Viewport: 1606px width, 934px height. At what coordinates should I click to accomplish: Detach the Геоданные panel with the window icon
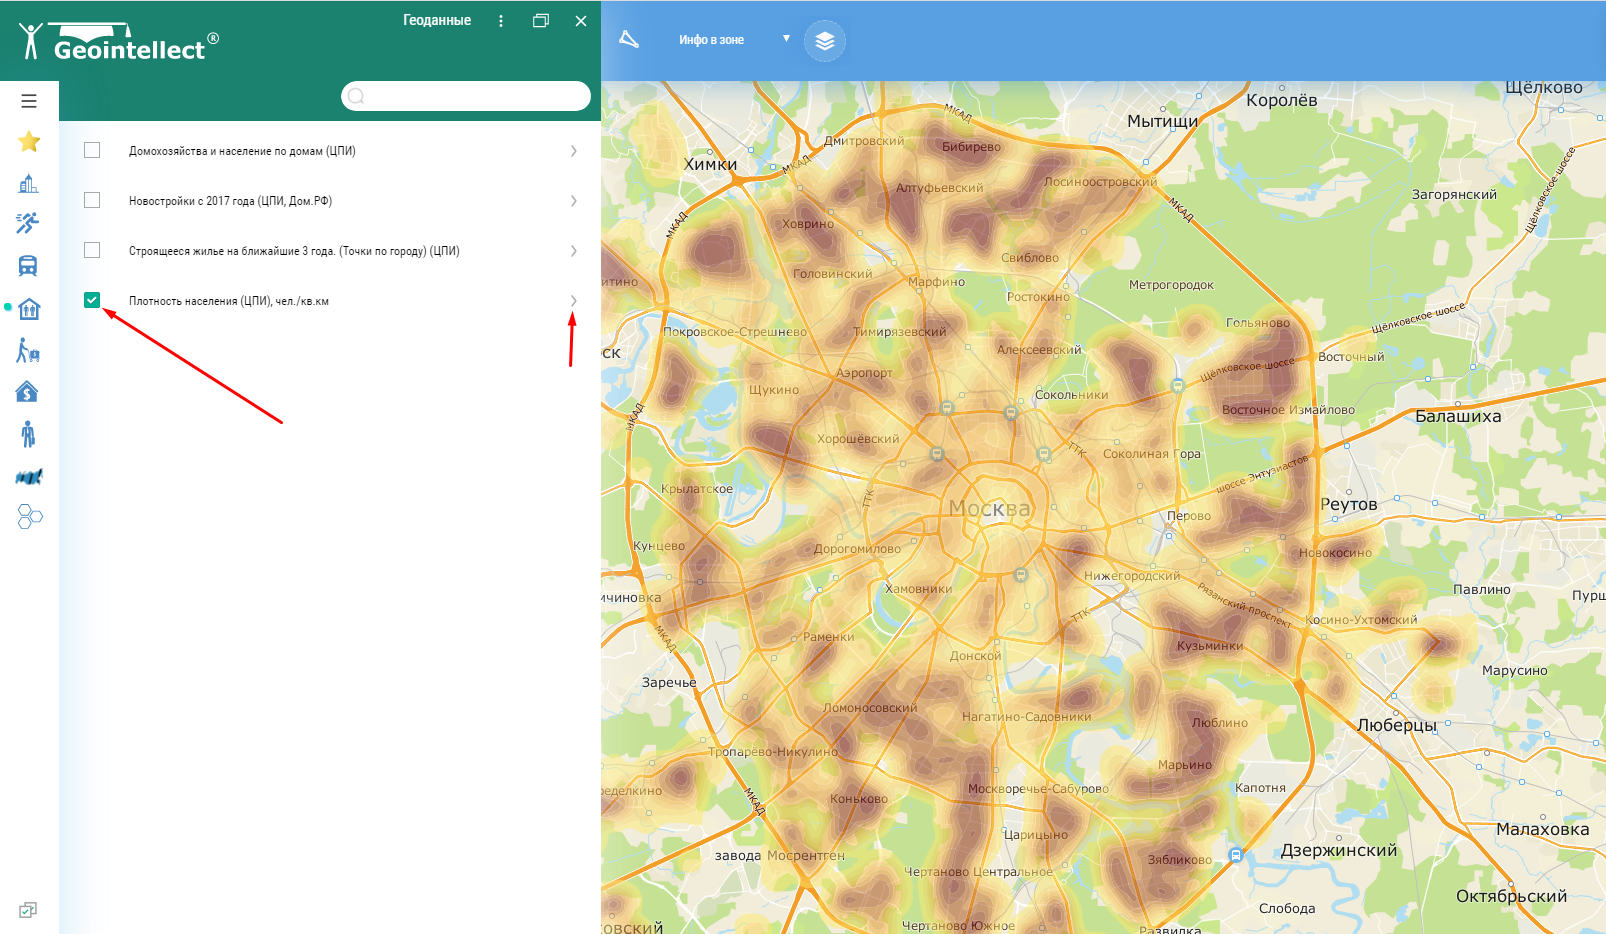point(541,20)
